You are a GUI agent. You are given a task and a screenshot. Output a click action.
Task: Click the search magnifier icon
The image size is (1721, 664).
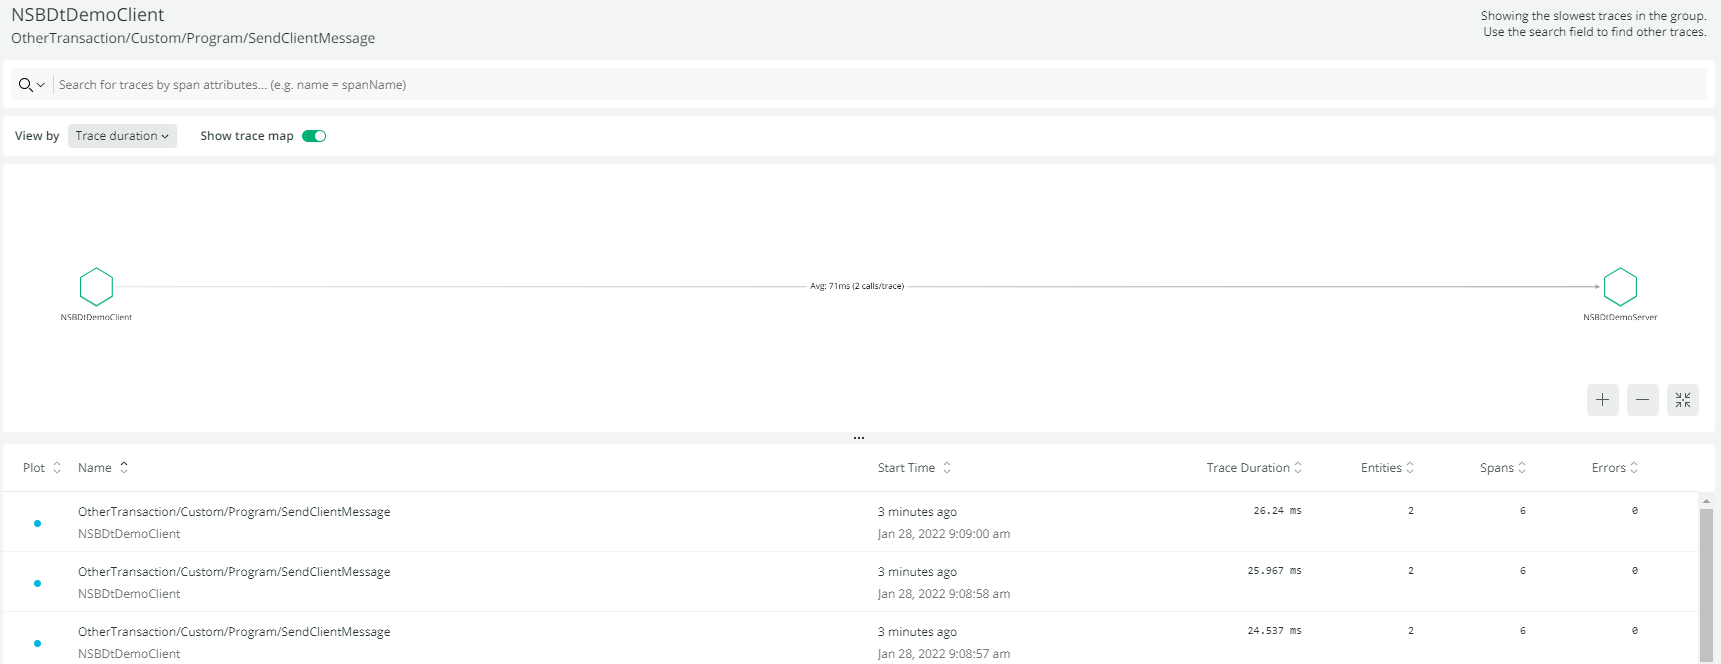point(25,85)
